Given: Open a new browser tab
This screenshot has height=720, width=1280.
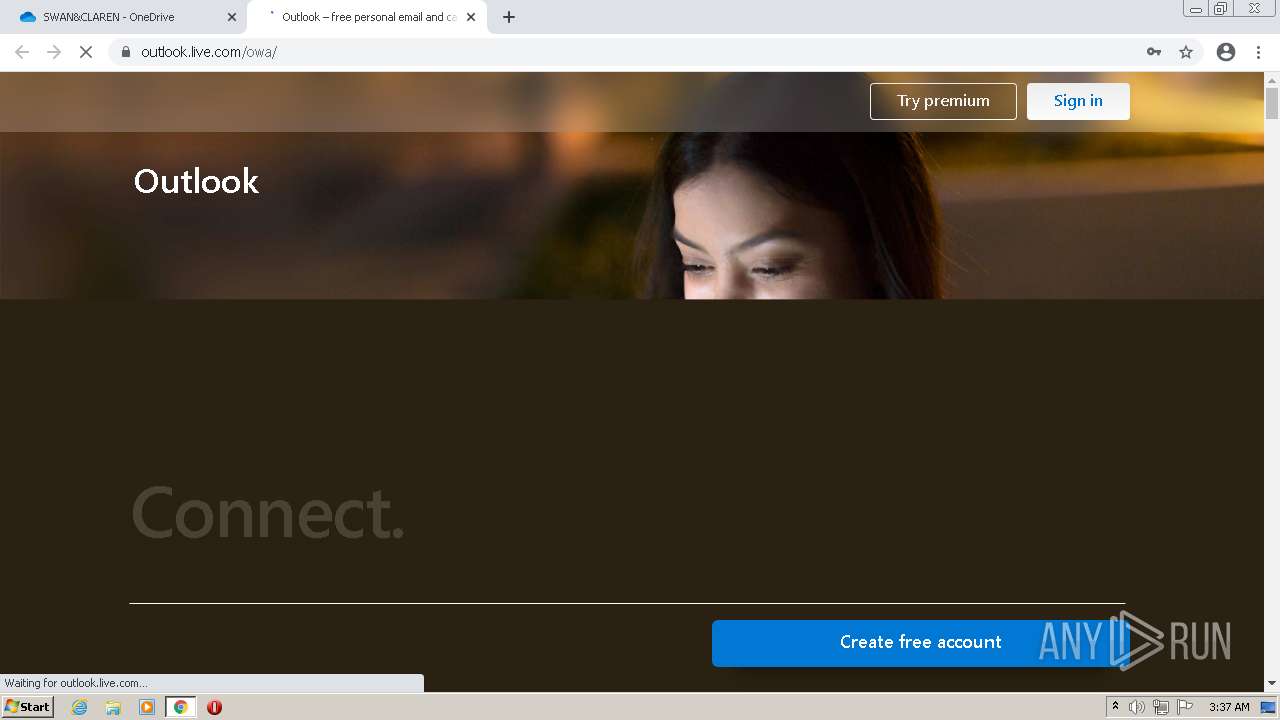Looking at the screenshot, I should [509, 17].
